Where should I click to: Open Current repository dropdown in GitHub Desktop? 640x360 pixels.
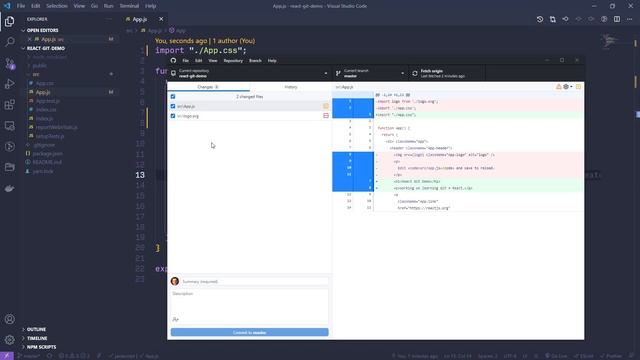coord(250,73)
